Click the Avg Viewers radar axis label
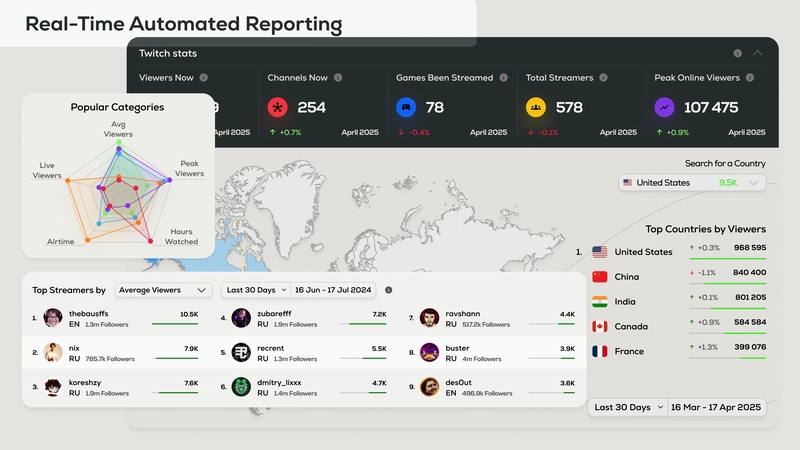The image size is (800, 450). 118,129
